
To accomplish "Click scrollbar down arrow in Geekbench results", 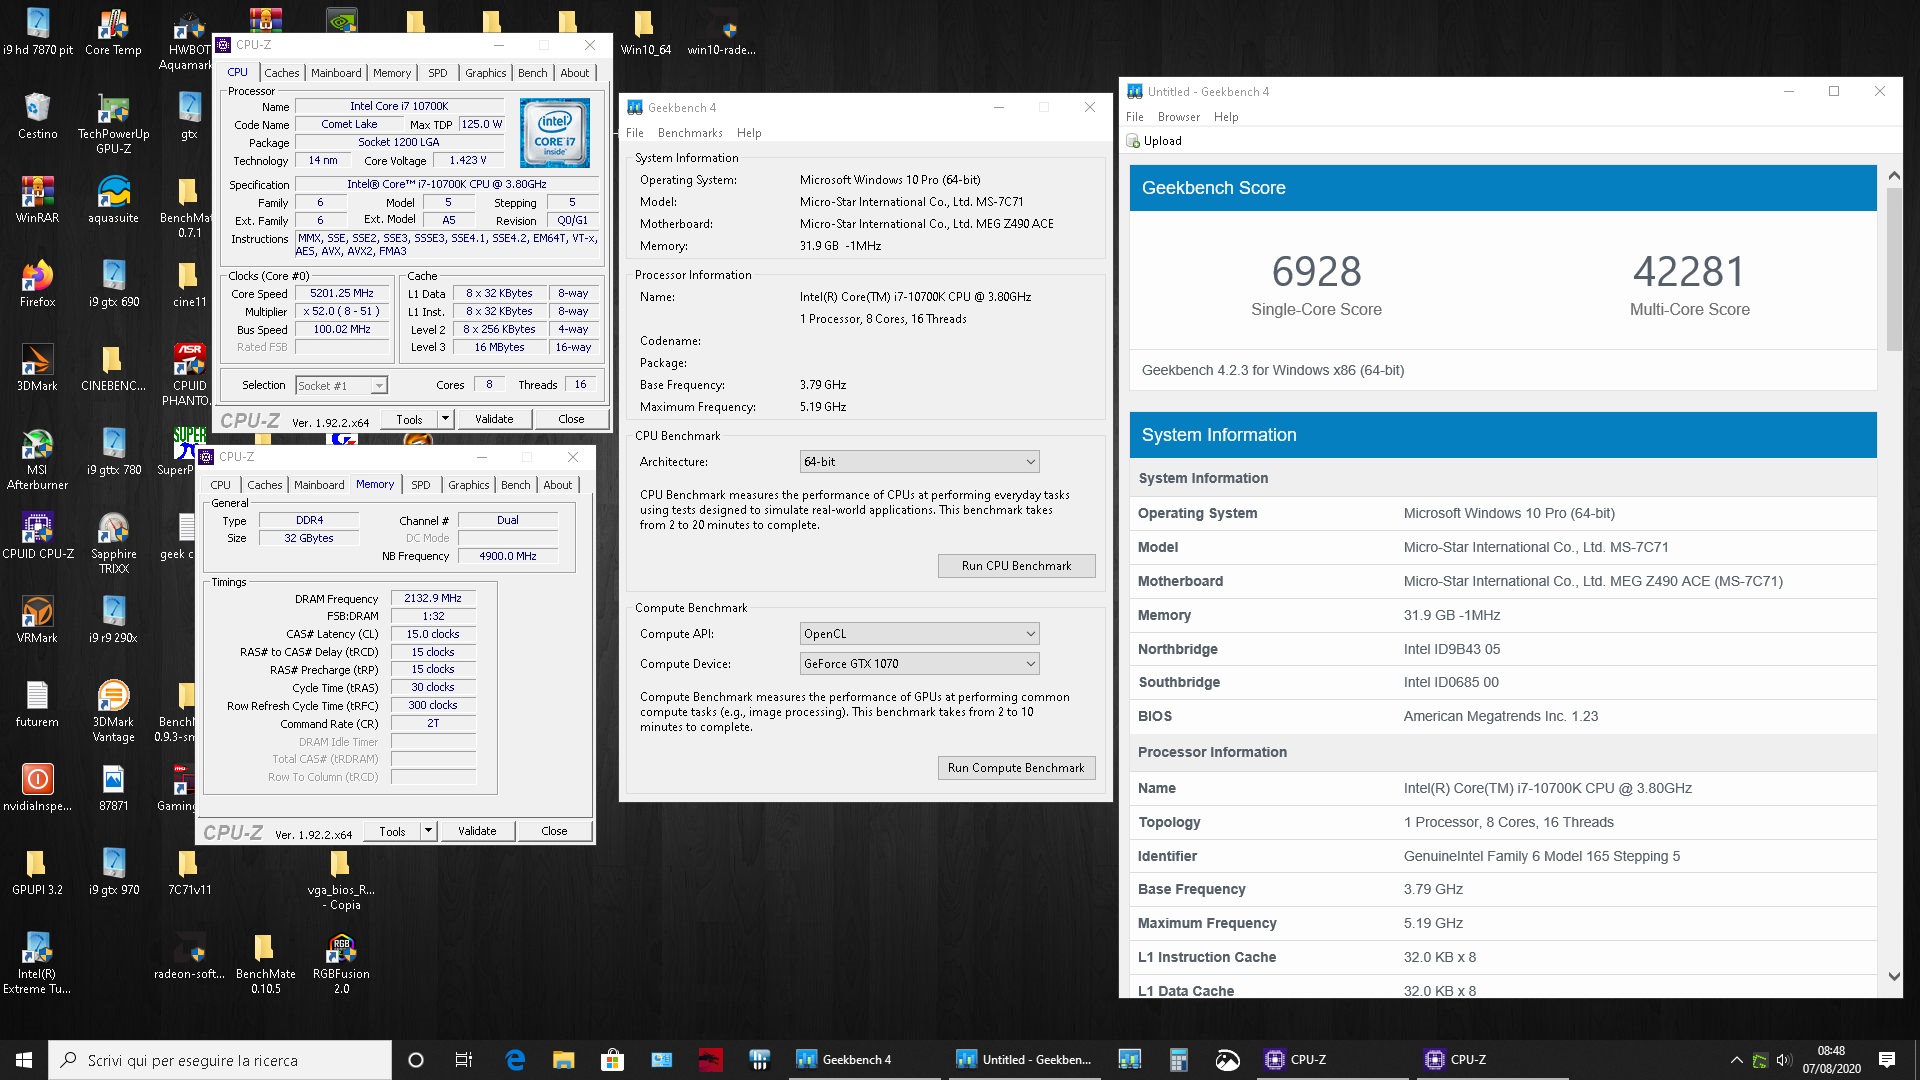I will [1894, 976].
